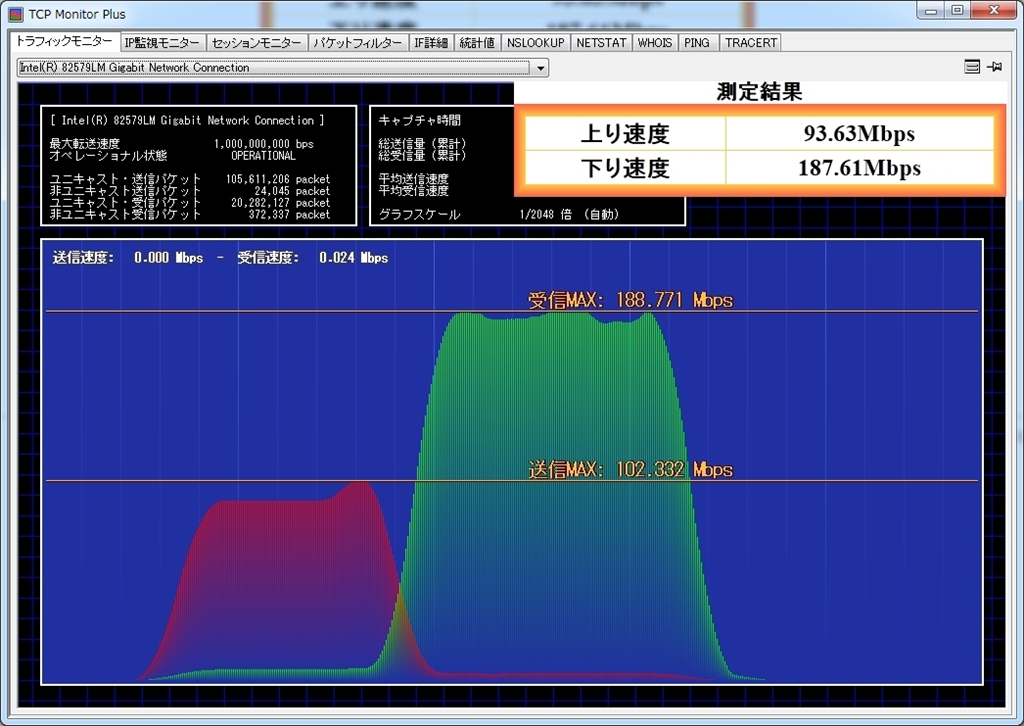Click the TCP Monitor Plus title bar icon
The image size is (1024, 726).
coord(15,14)
